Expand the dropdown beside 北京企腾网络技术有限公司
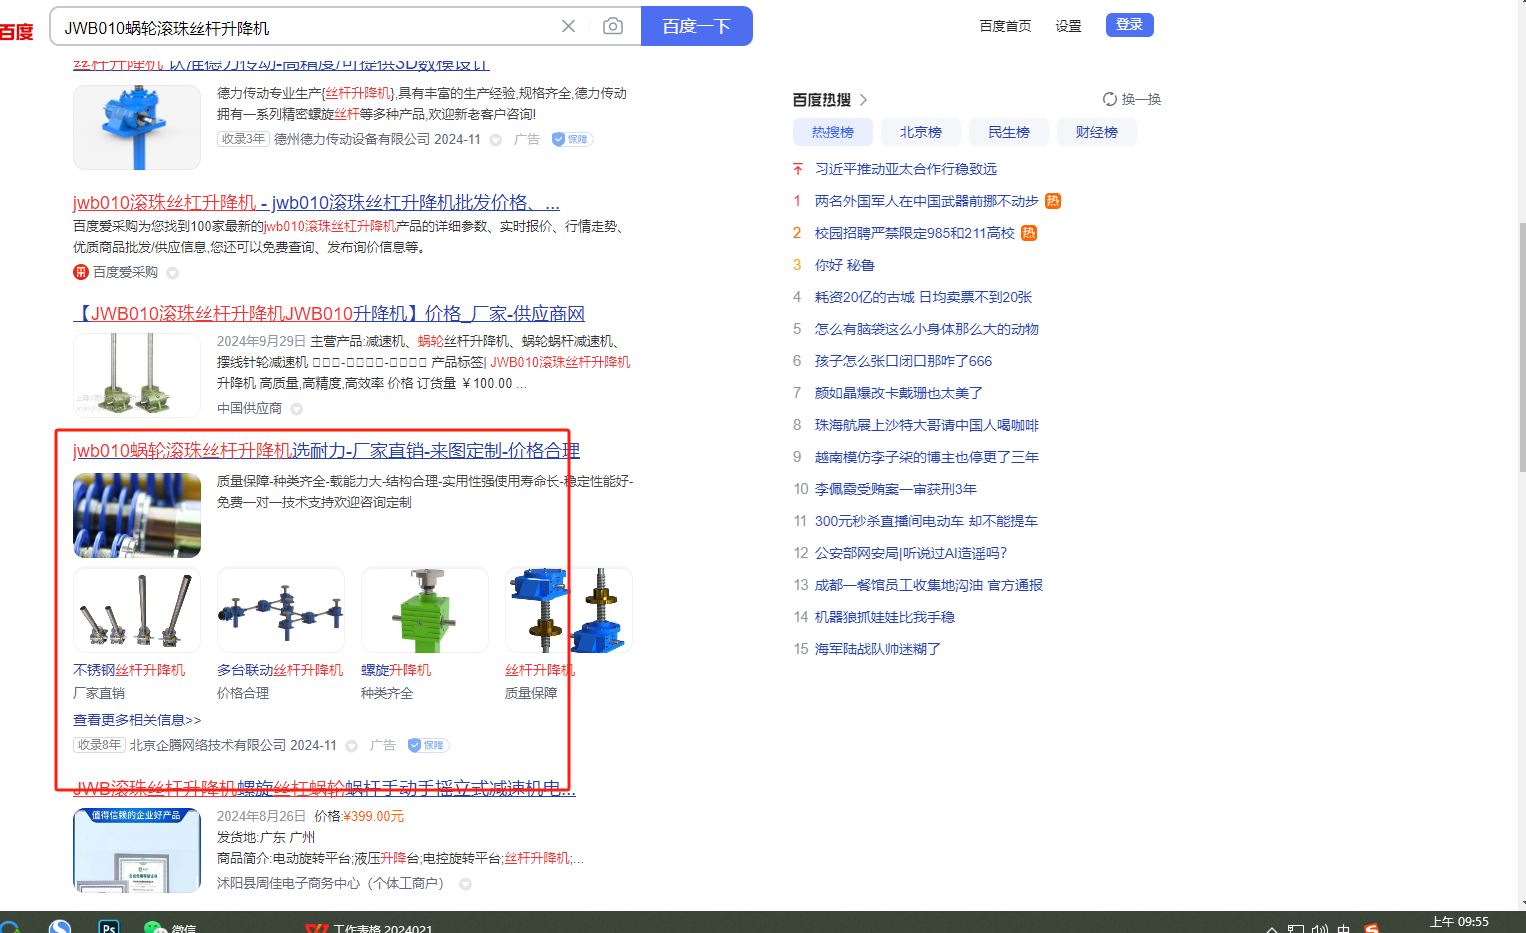This screenshot has height=933, width=1526. (x=351, y=746)
